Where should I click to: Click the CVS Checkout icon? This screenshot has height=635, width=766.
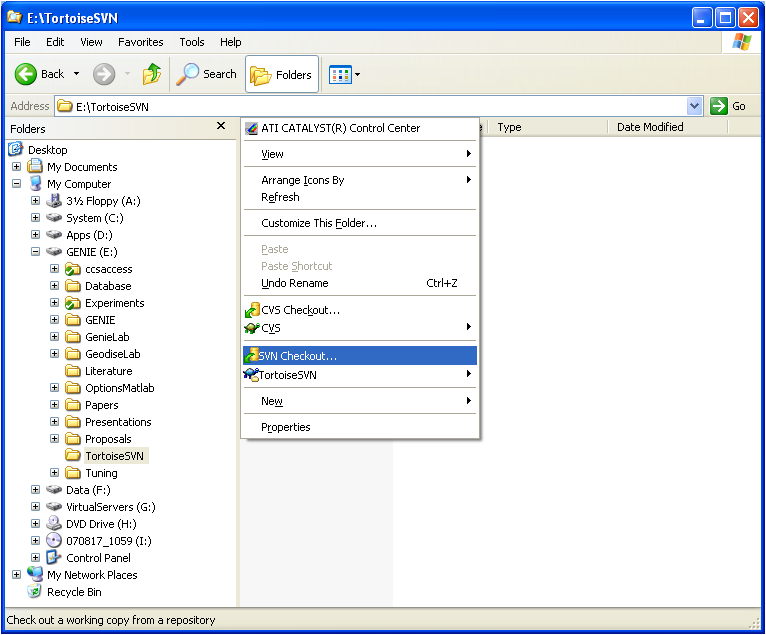(x=252, y=310)
